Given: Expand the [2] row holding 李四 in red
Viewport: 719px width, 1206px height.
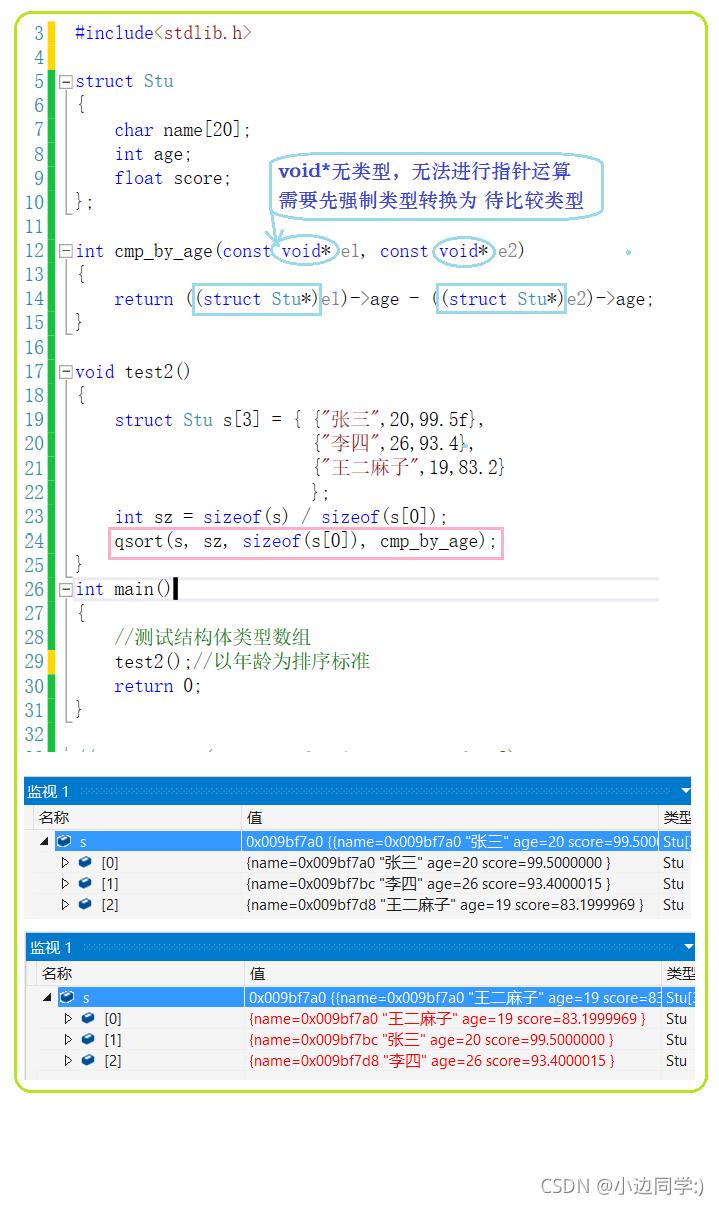Looking at the screenshot, I should [68, 1061].
